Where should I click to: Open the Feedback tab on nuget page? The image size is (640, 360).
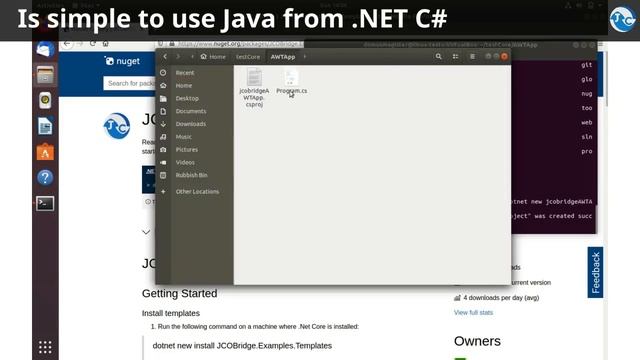tap(596, 272)
